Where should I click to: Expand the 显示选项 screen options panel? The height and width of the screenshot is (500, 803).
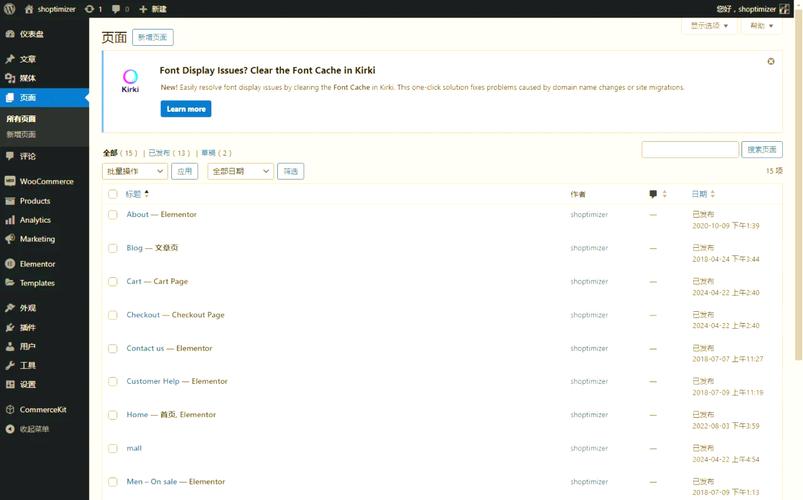tap(710, 26)
